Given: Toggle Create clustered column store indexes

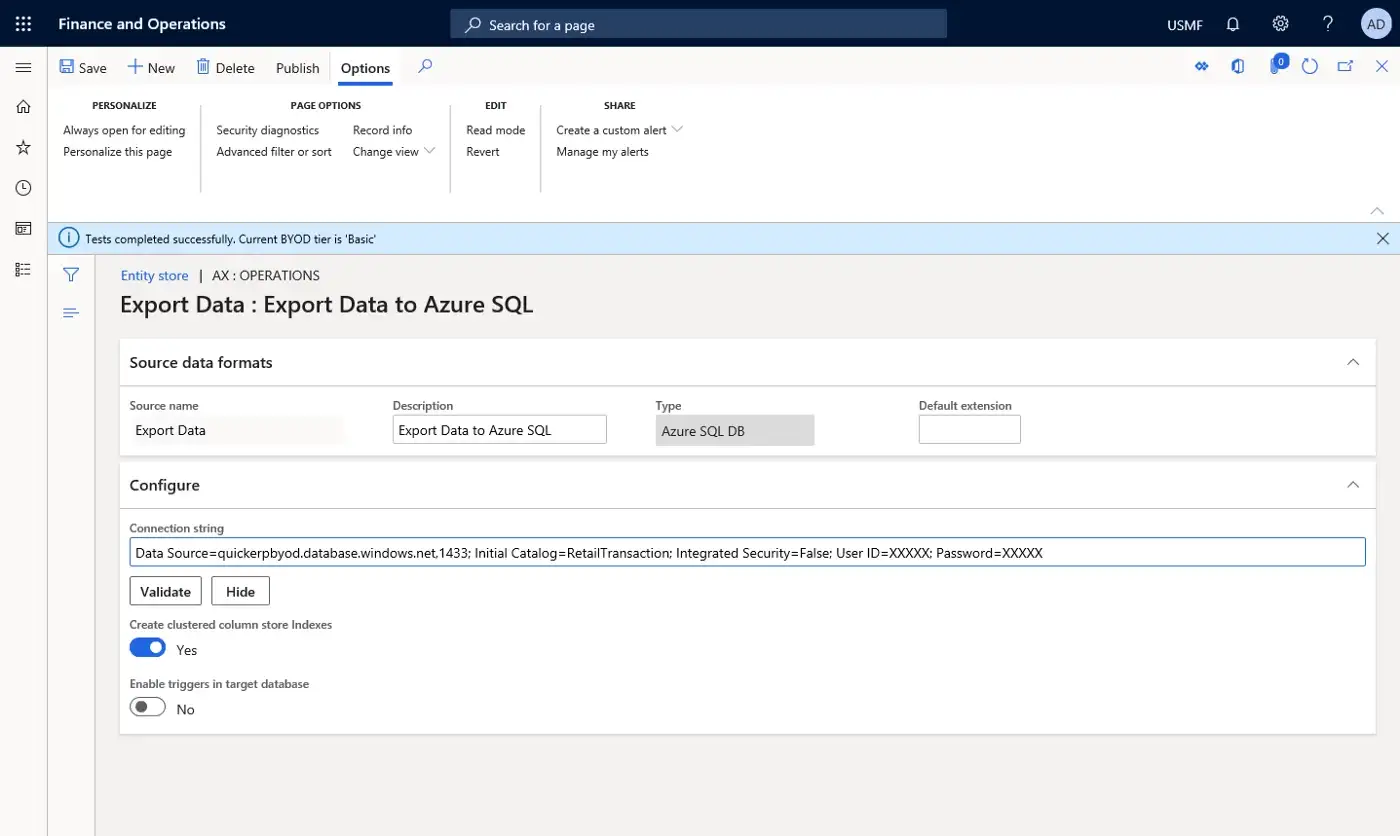Looking at the screenshot, I should click(x=148, y=648).
